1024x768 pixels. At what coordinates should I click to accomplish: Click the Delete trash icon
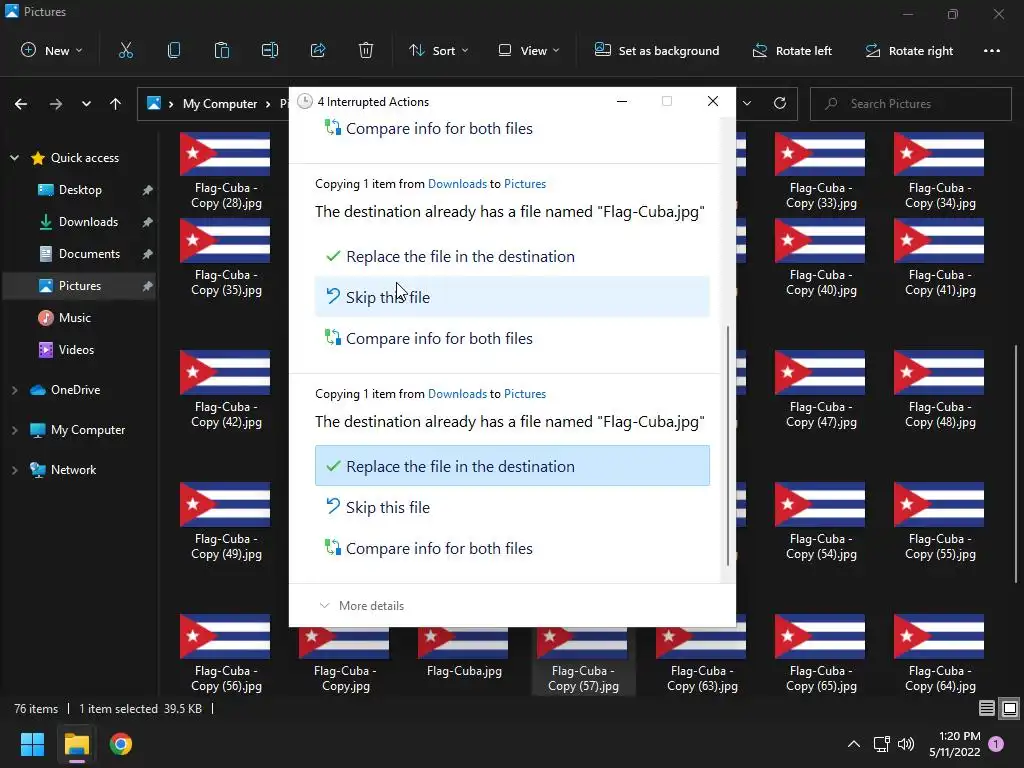(366, 50)
